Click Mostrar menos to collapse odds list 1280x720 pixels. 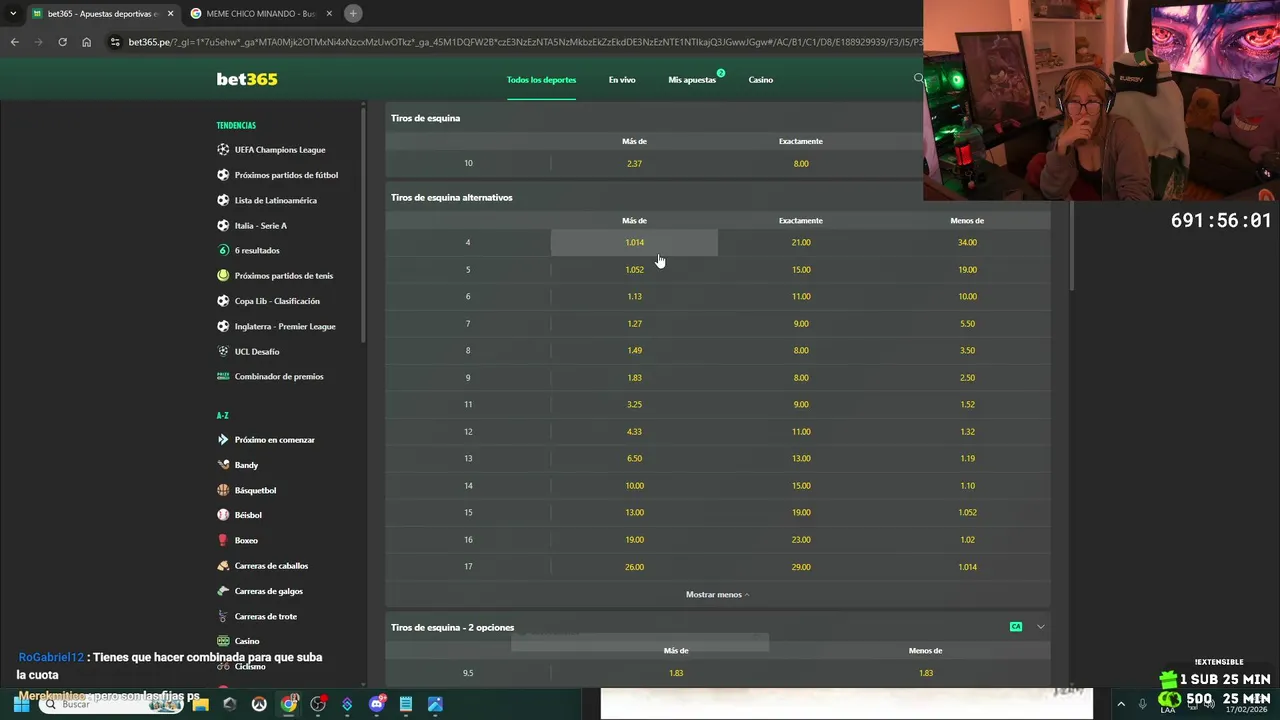(717, 594)
